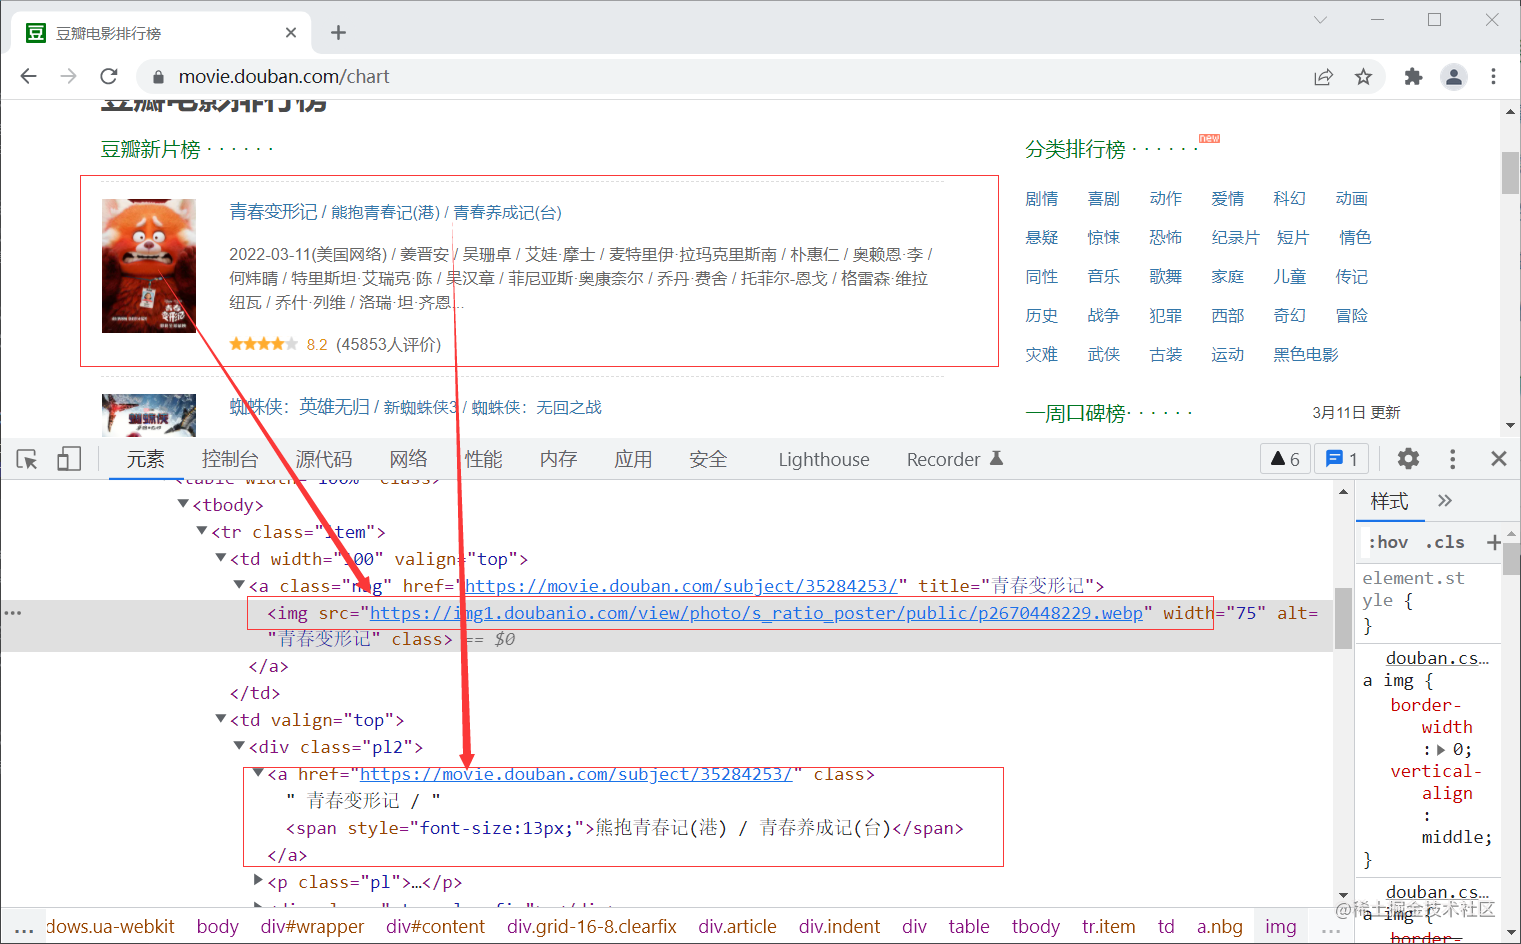Screen dimensions: 1521x944
Task: Switch to the 内存 tab
Action: click(x=558, y=459)
